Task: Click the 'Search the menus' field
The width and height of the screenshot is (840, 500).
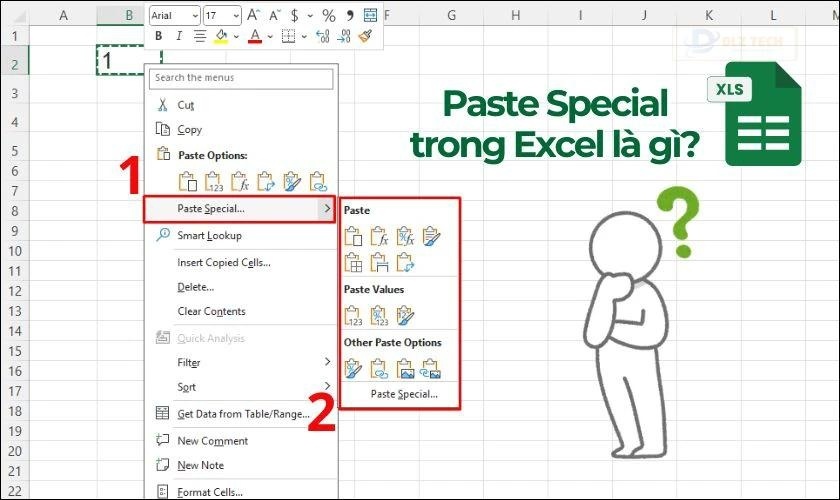Action: tap(241, 78)
